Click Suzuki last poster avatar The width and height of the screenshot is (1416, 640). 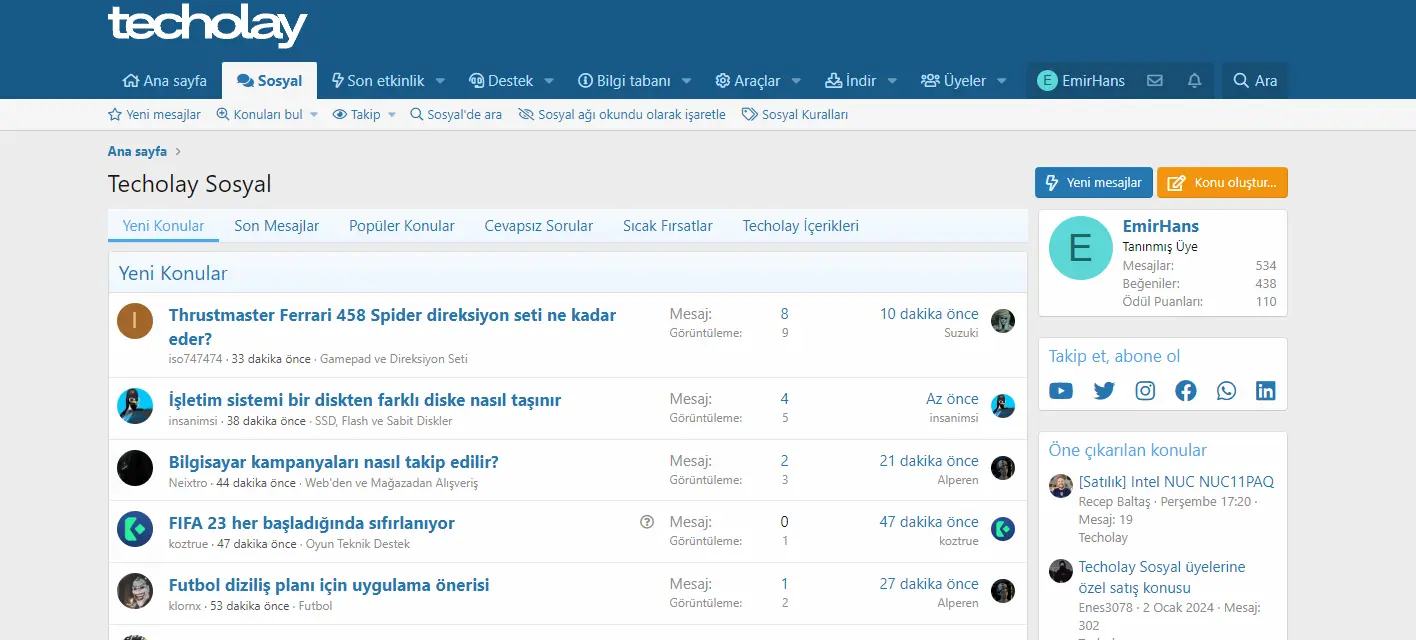(1003, 321)
